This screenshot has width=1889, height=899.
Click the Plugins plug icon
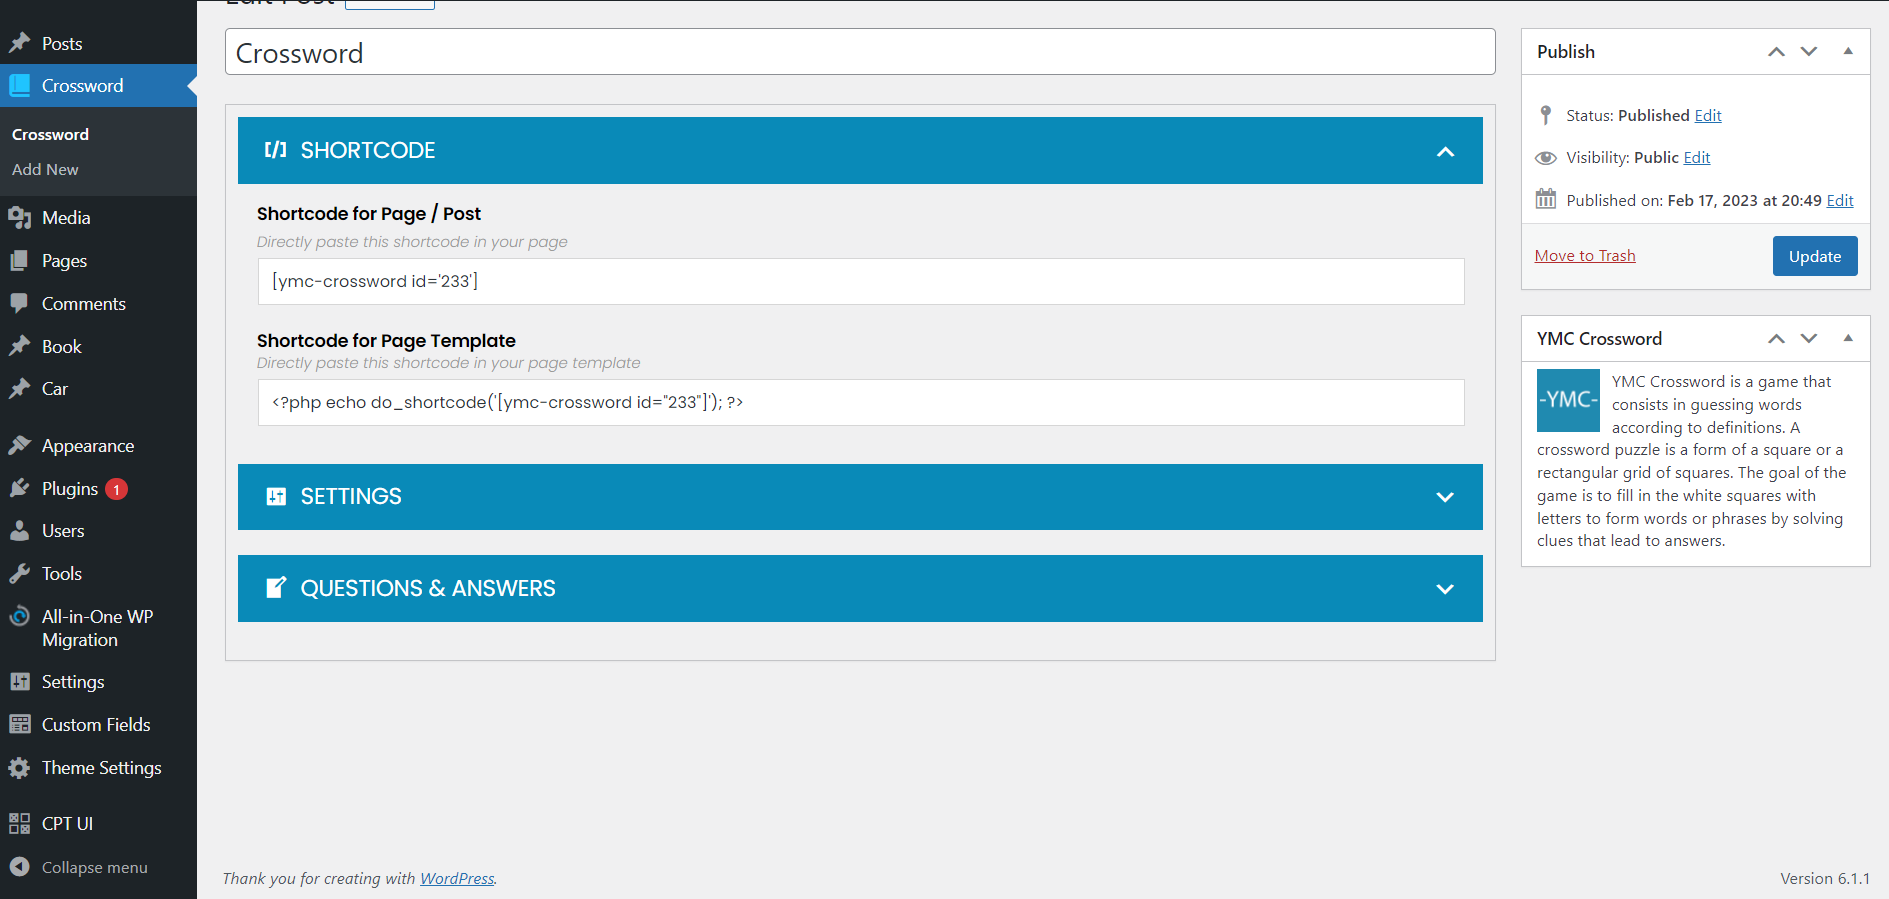[20, 488]
